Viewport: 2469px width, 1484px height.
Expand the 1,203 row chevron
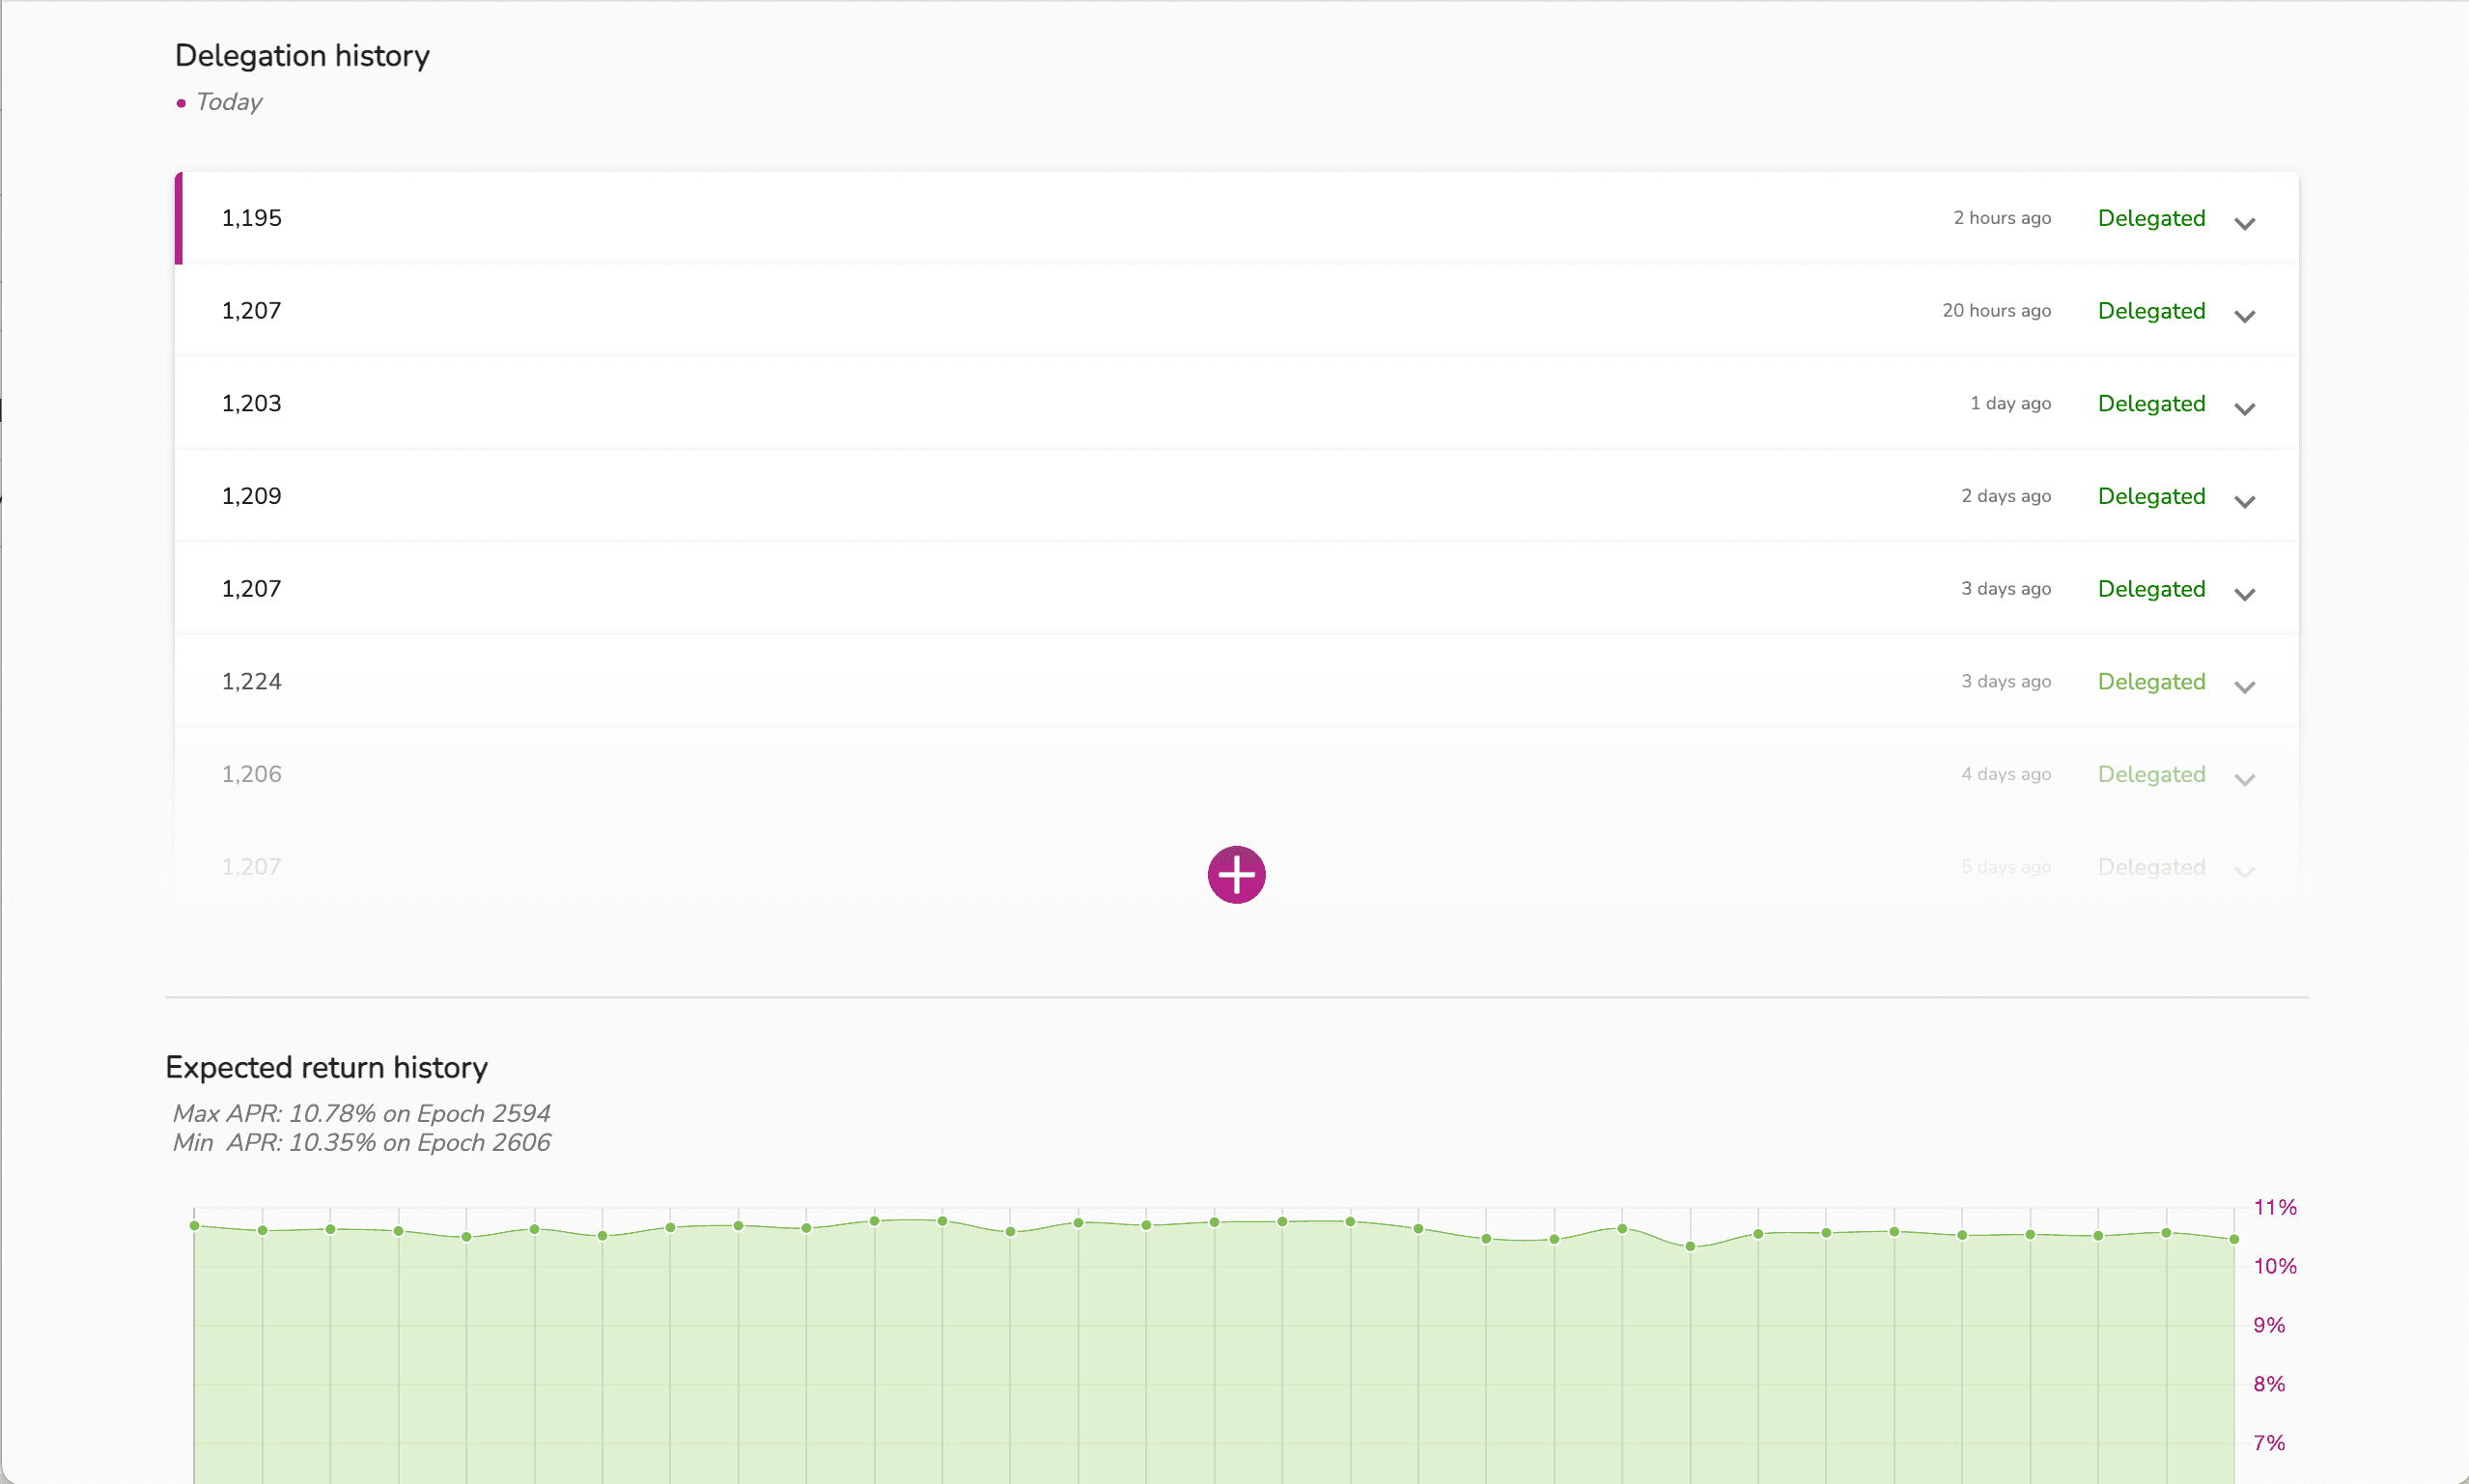[2244, 409]
